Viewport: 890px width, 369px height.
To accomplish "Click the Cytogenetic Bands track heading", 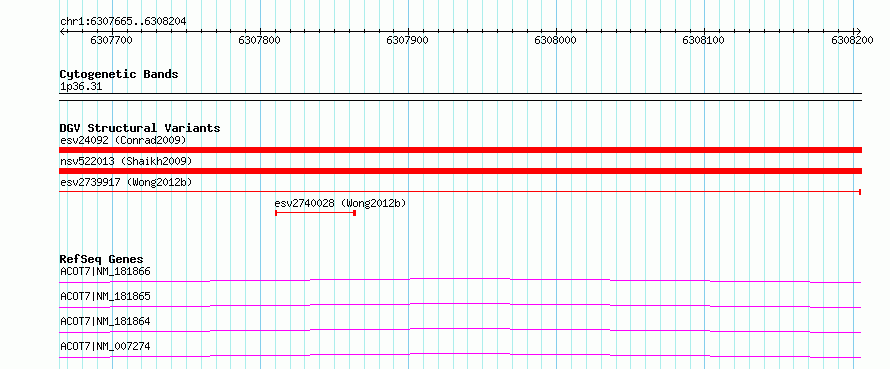I will tap(119, 74).
